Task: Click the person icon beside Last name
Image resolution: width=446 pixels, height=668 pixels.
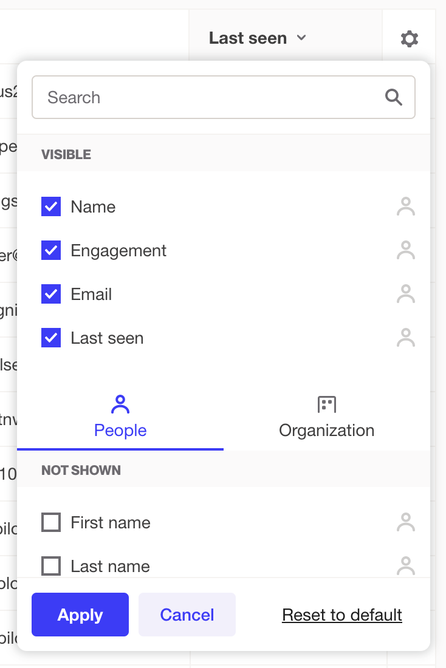Action: [406, 566]
